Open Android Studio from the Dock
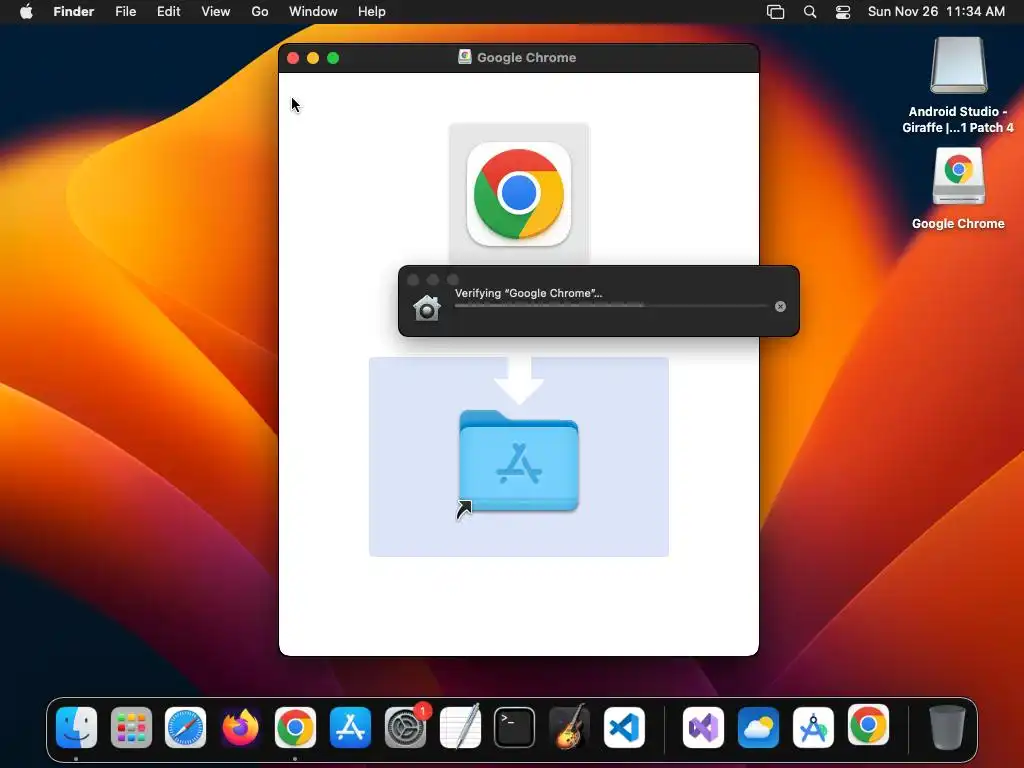The width and height of the screenshot is (1024, 768). 813,727
